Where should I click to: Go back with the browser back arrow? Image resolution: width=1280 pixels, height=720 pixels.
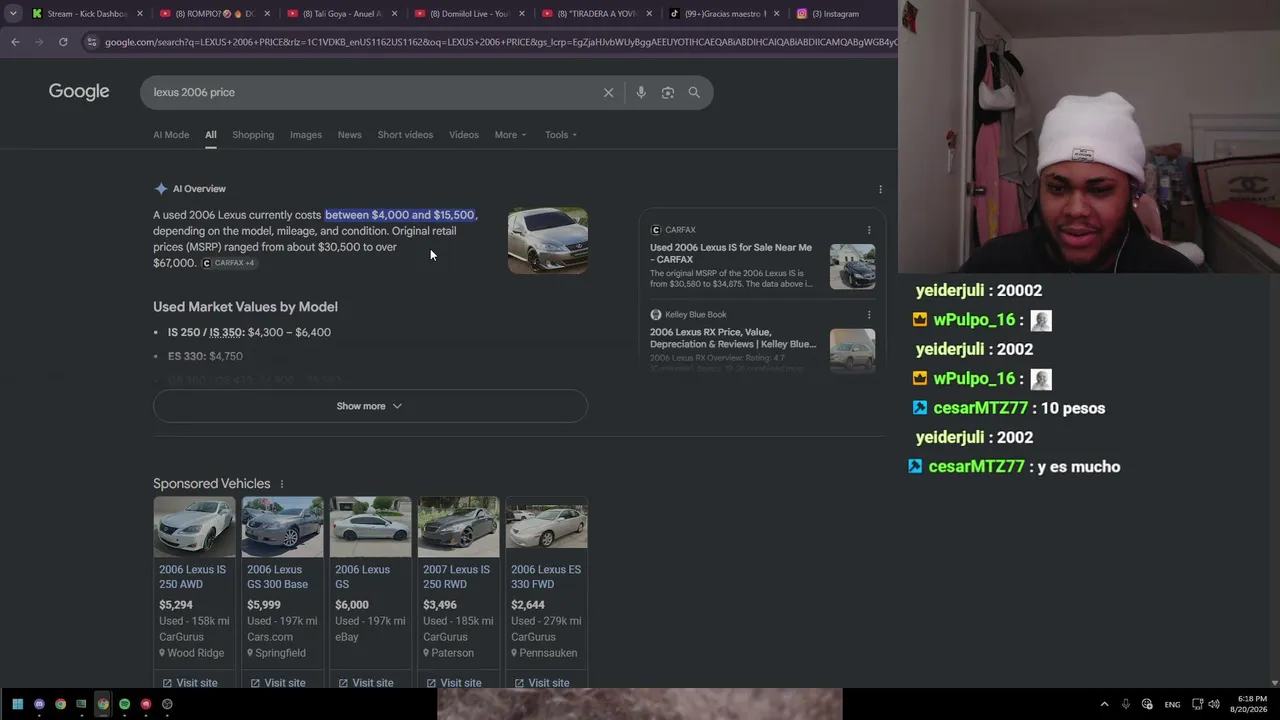tap(15, 42)
